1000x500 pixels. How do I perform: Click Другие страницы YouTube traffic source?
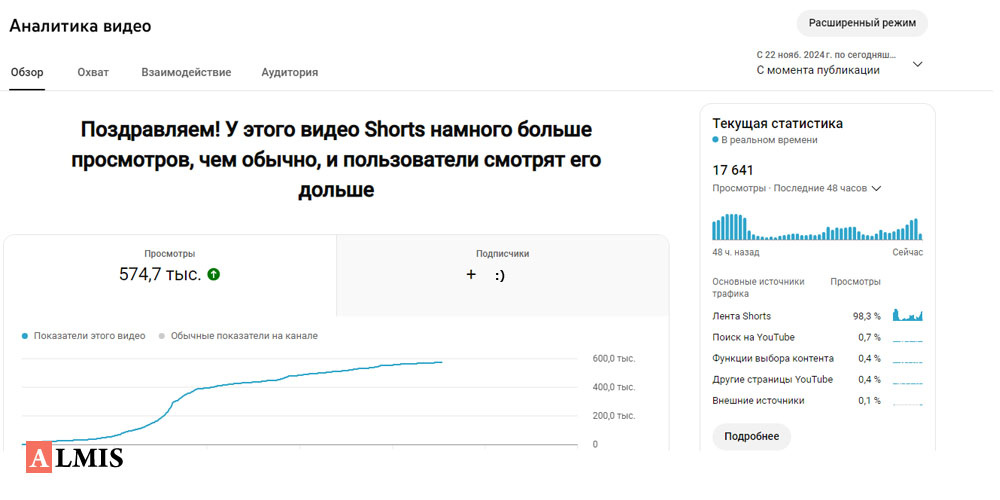pyautogui.click(x=772, y=379)
